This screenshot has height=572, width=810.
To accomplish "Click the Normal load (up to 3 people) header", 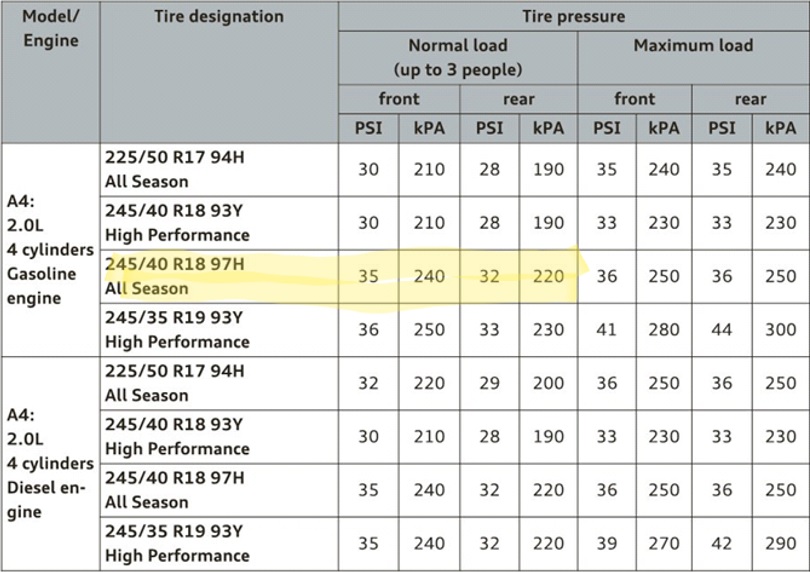I will pos(458,58).
